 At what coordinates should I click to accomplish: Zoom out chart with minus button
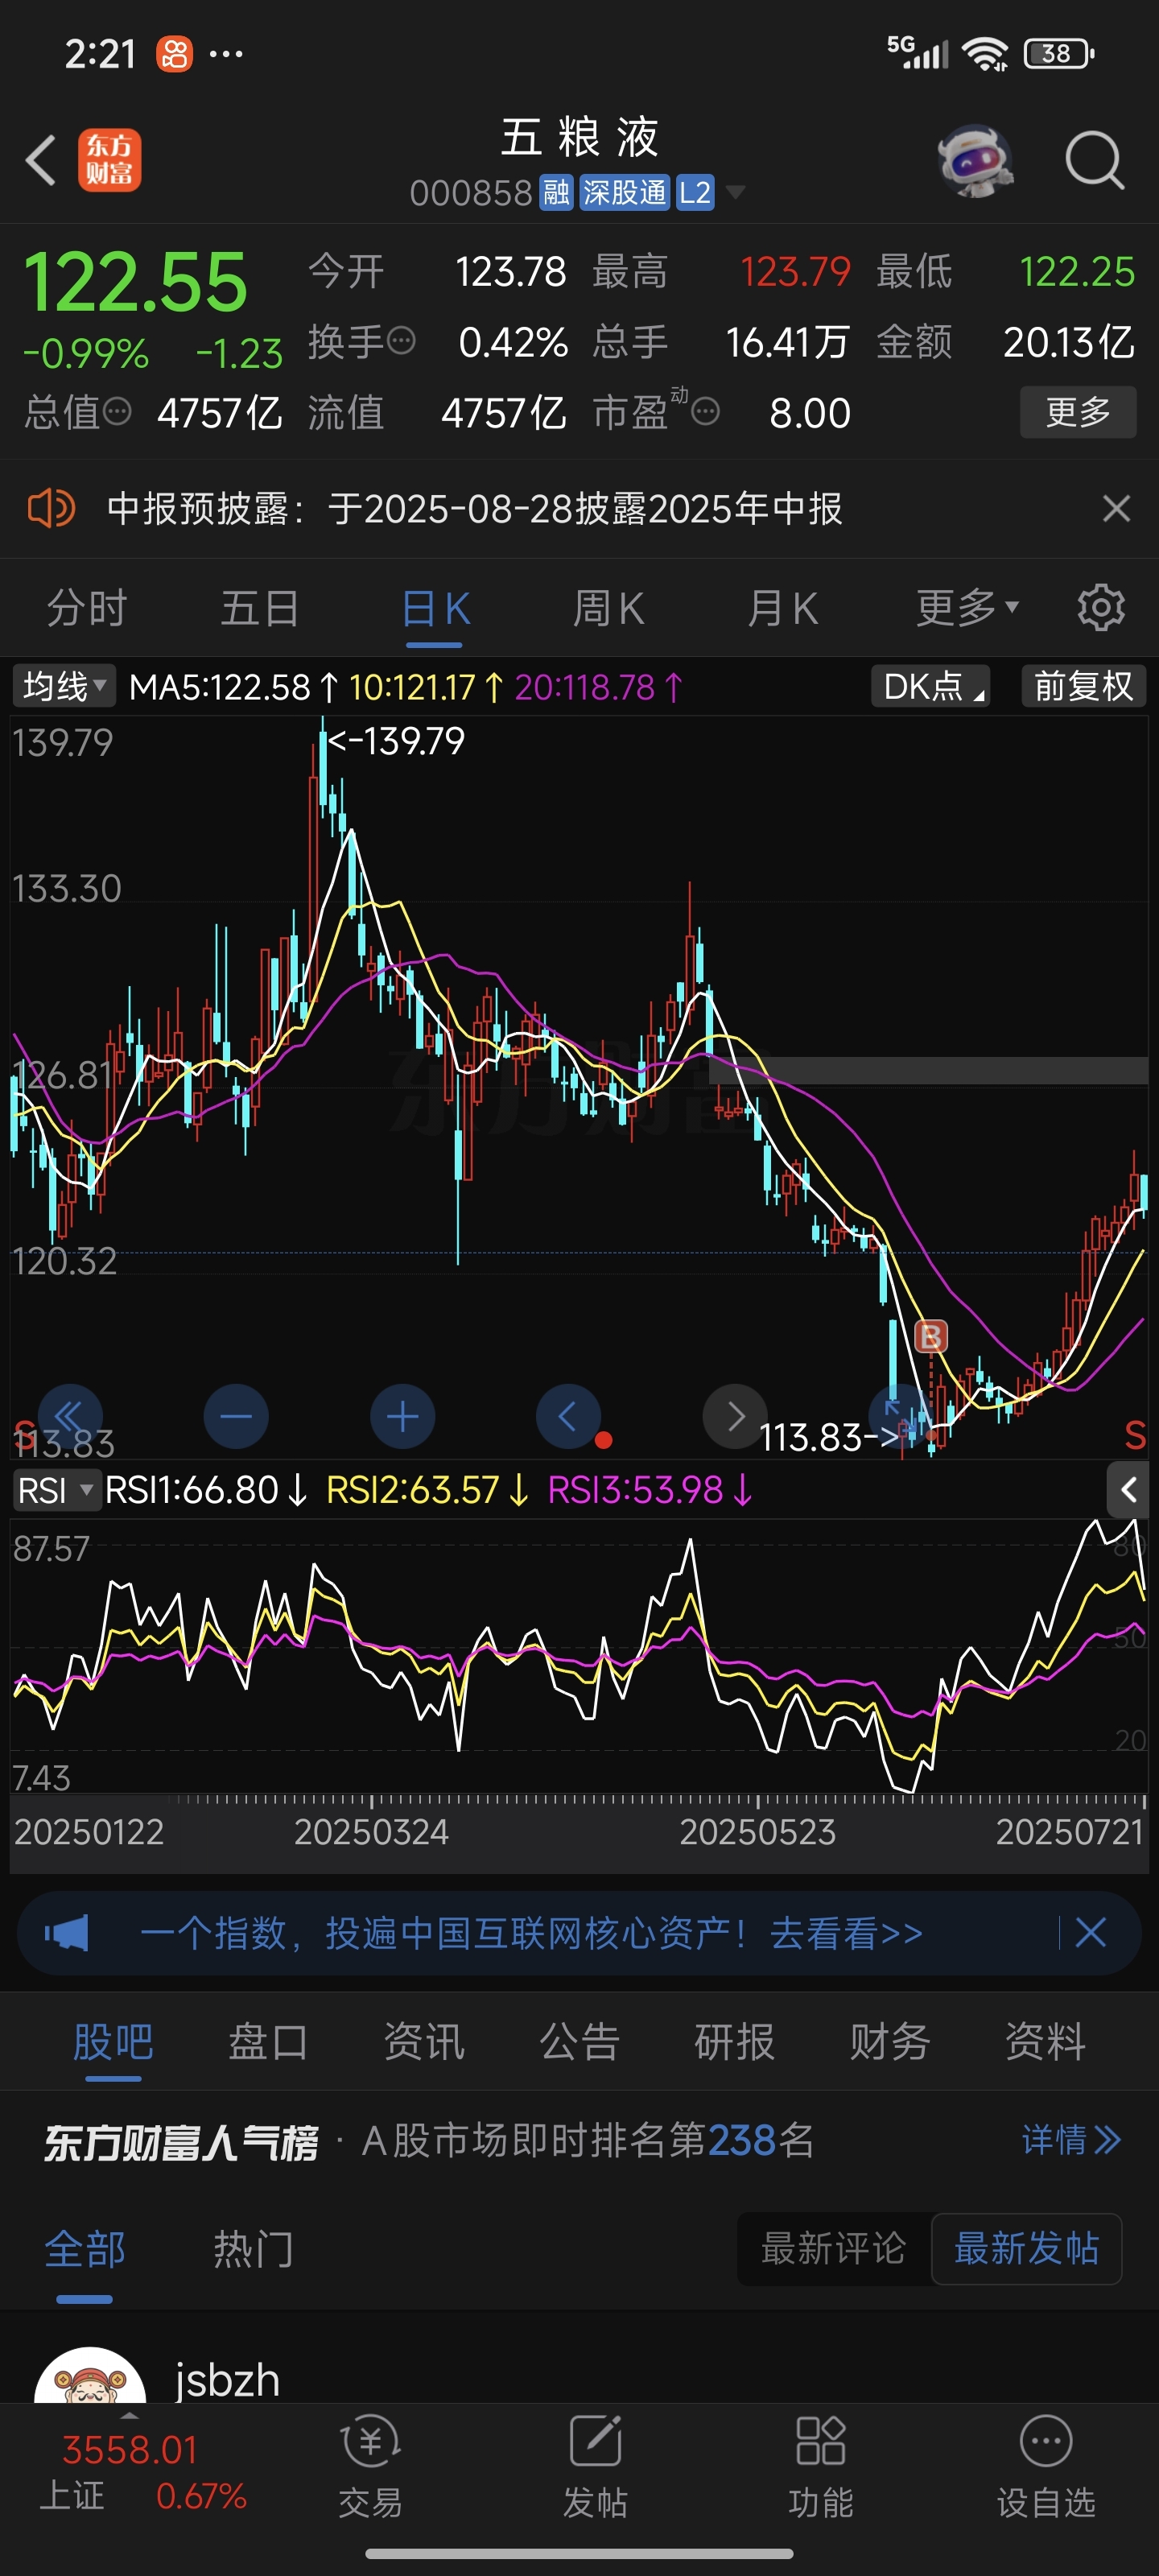click(x=236, y=1416)
